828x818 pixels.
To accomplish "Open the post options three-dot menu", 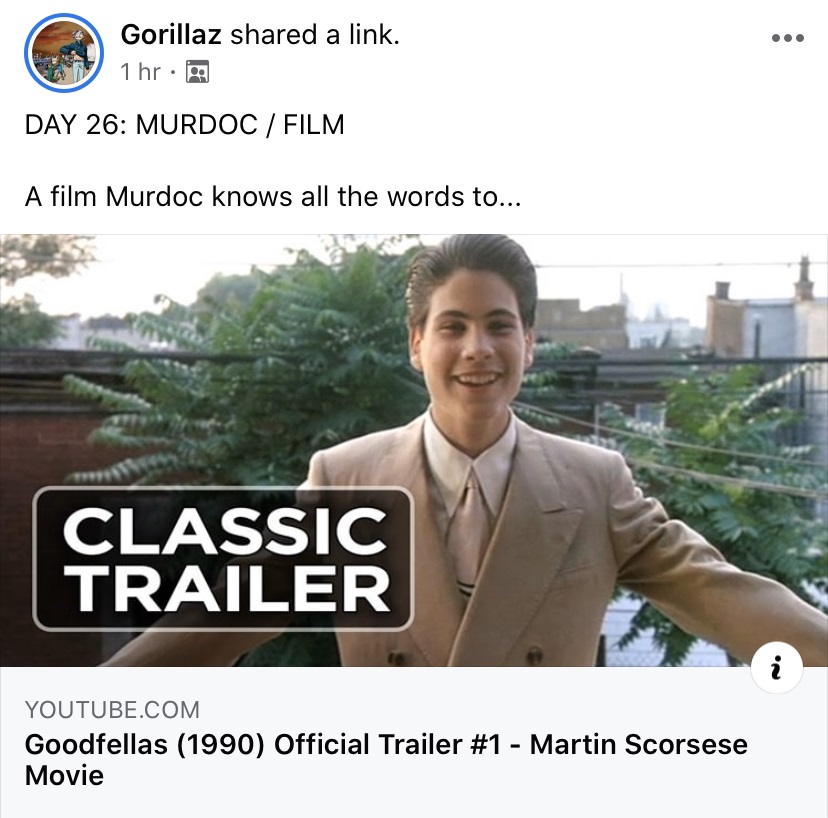I will pyautogui.click(x=787, y=38).
